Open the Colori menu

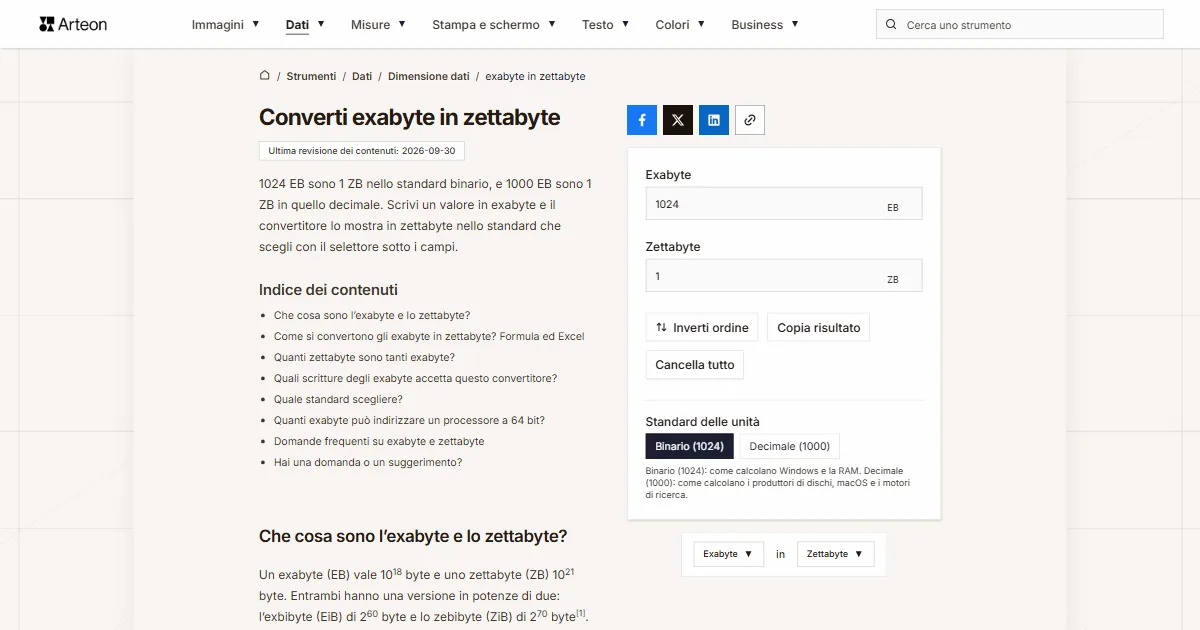pos(680,24)
